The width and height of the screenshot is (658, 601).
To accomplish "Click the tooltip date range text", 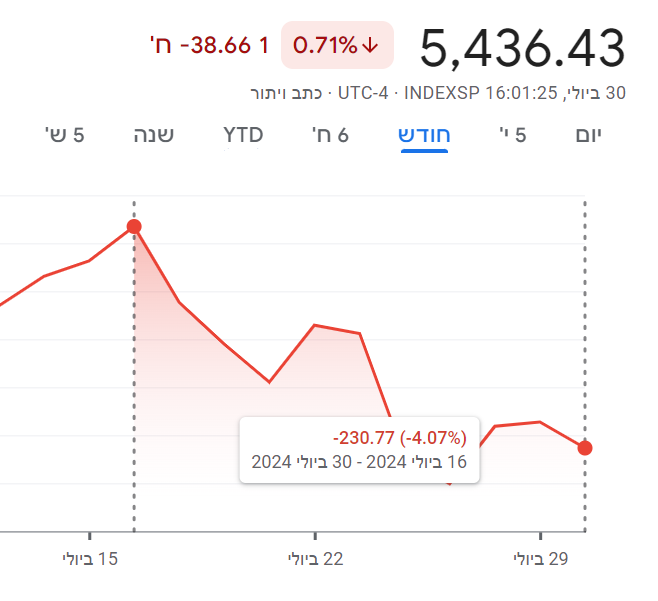I will tap(360, 462).
